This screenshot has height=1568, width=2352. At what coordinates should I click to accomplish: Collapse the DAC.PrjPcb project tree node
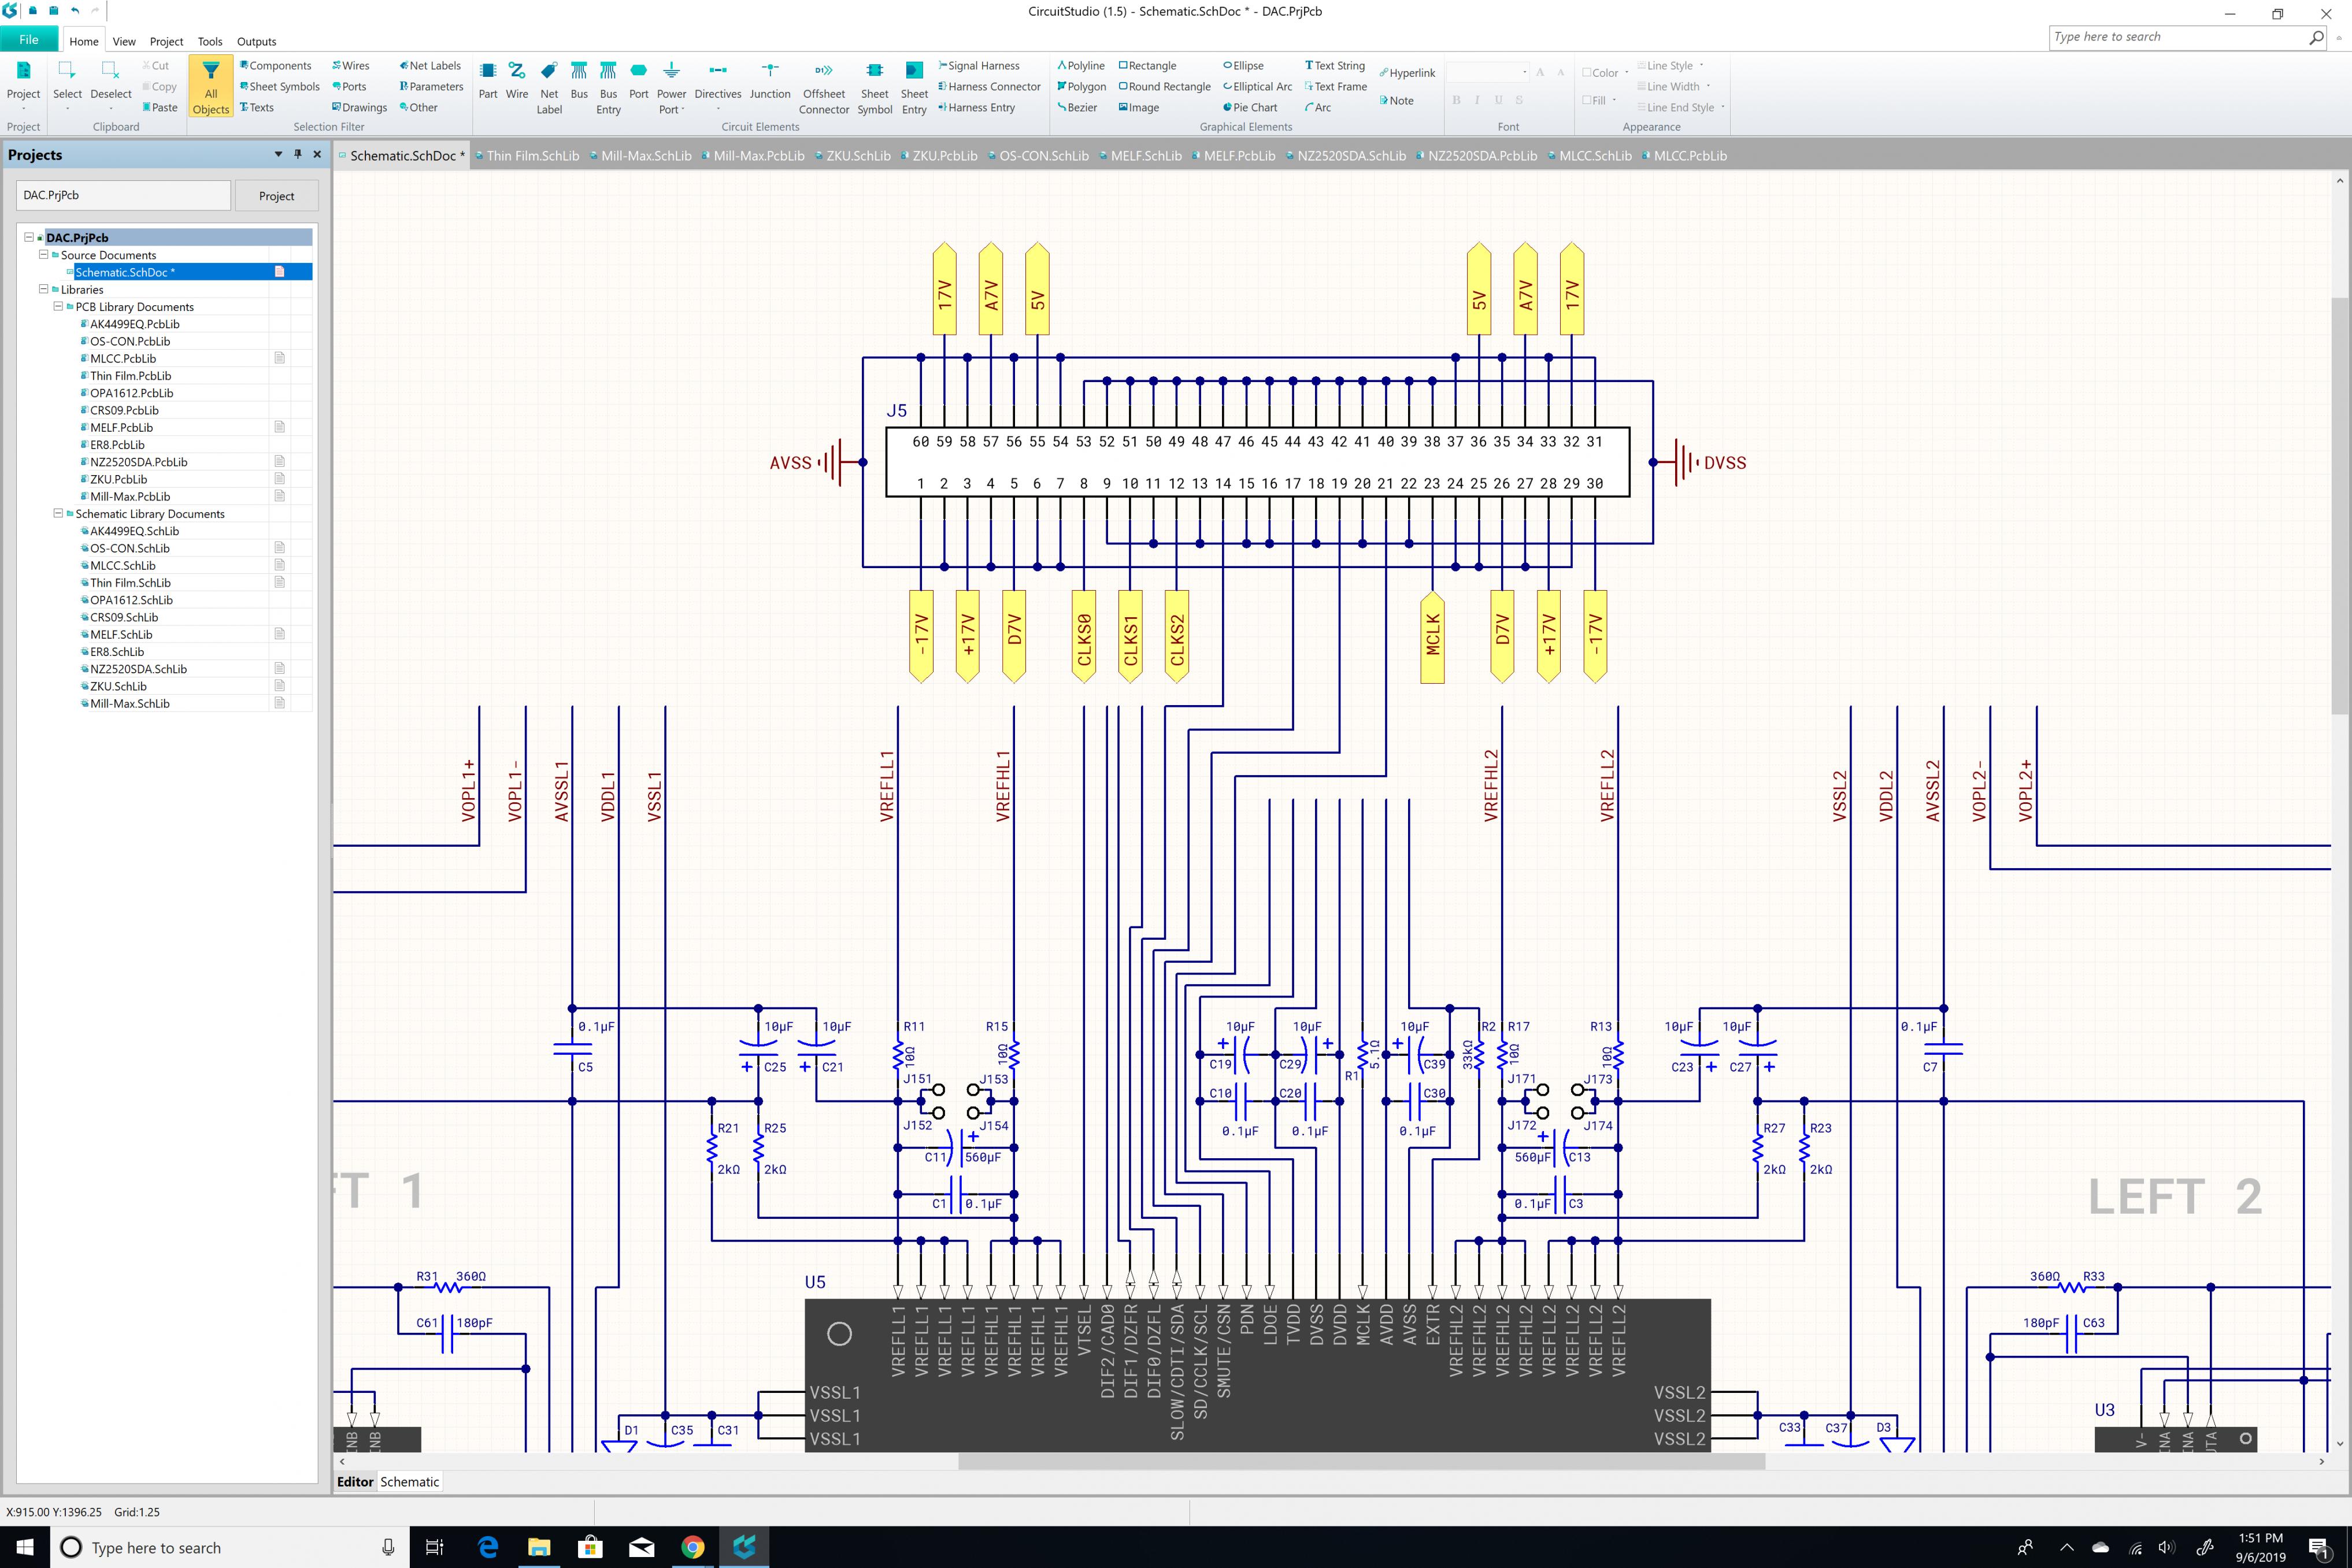(29, 237)
